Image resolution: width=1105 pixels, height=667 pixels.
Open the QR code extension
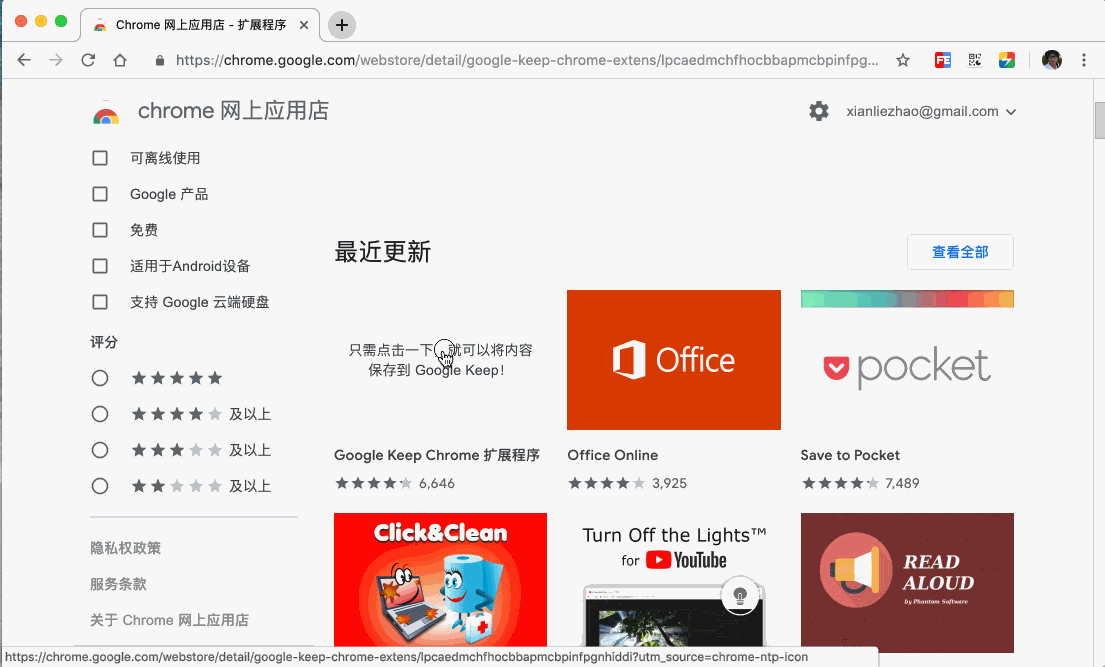(x=975, y=60)
